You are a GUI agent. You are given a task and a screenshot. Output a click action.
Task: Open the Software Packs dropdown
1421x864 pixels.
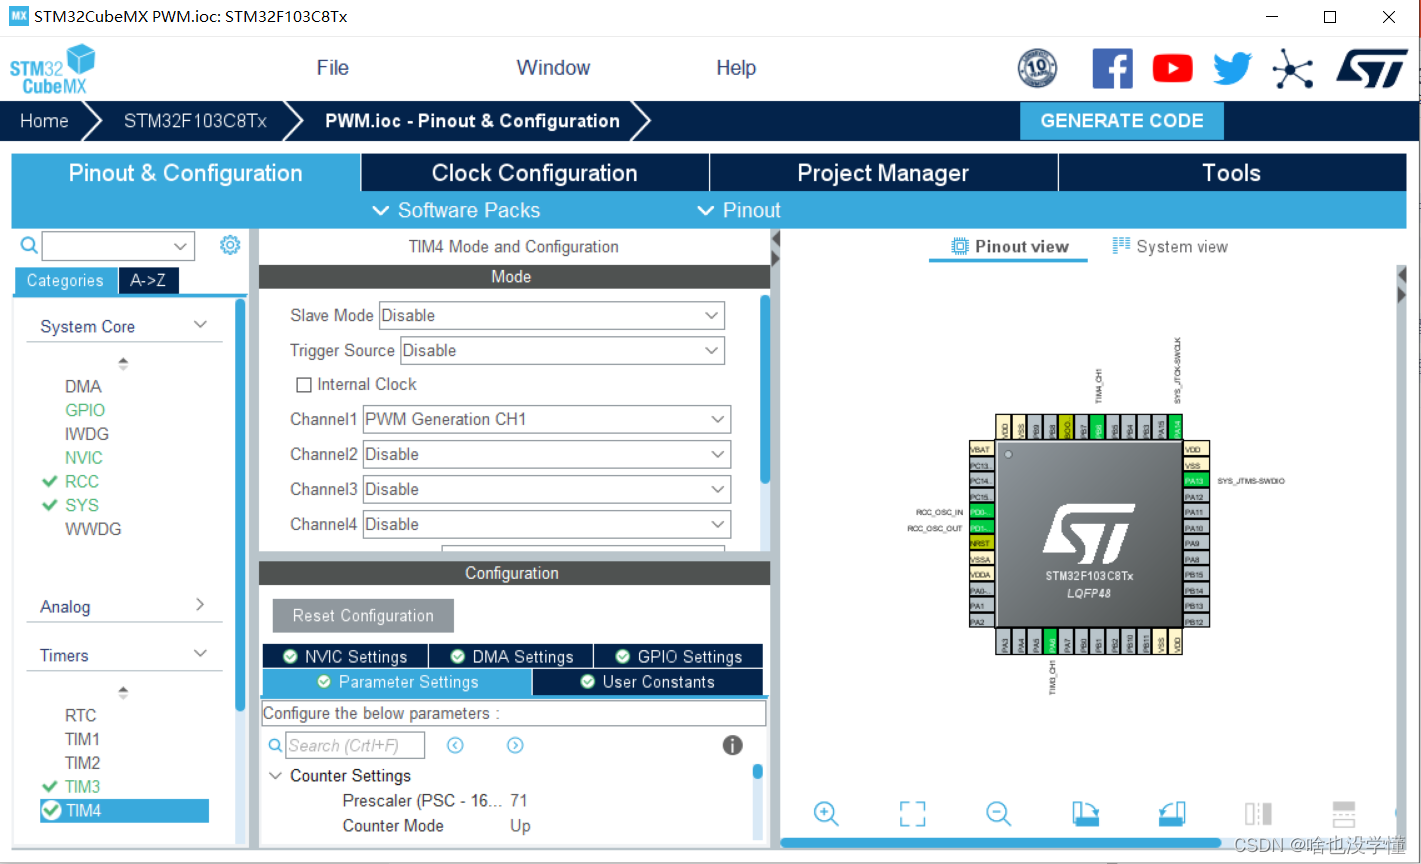456,210
